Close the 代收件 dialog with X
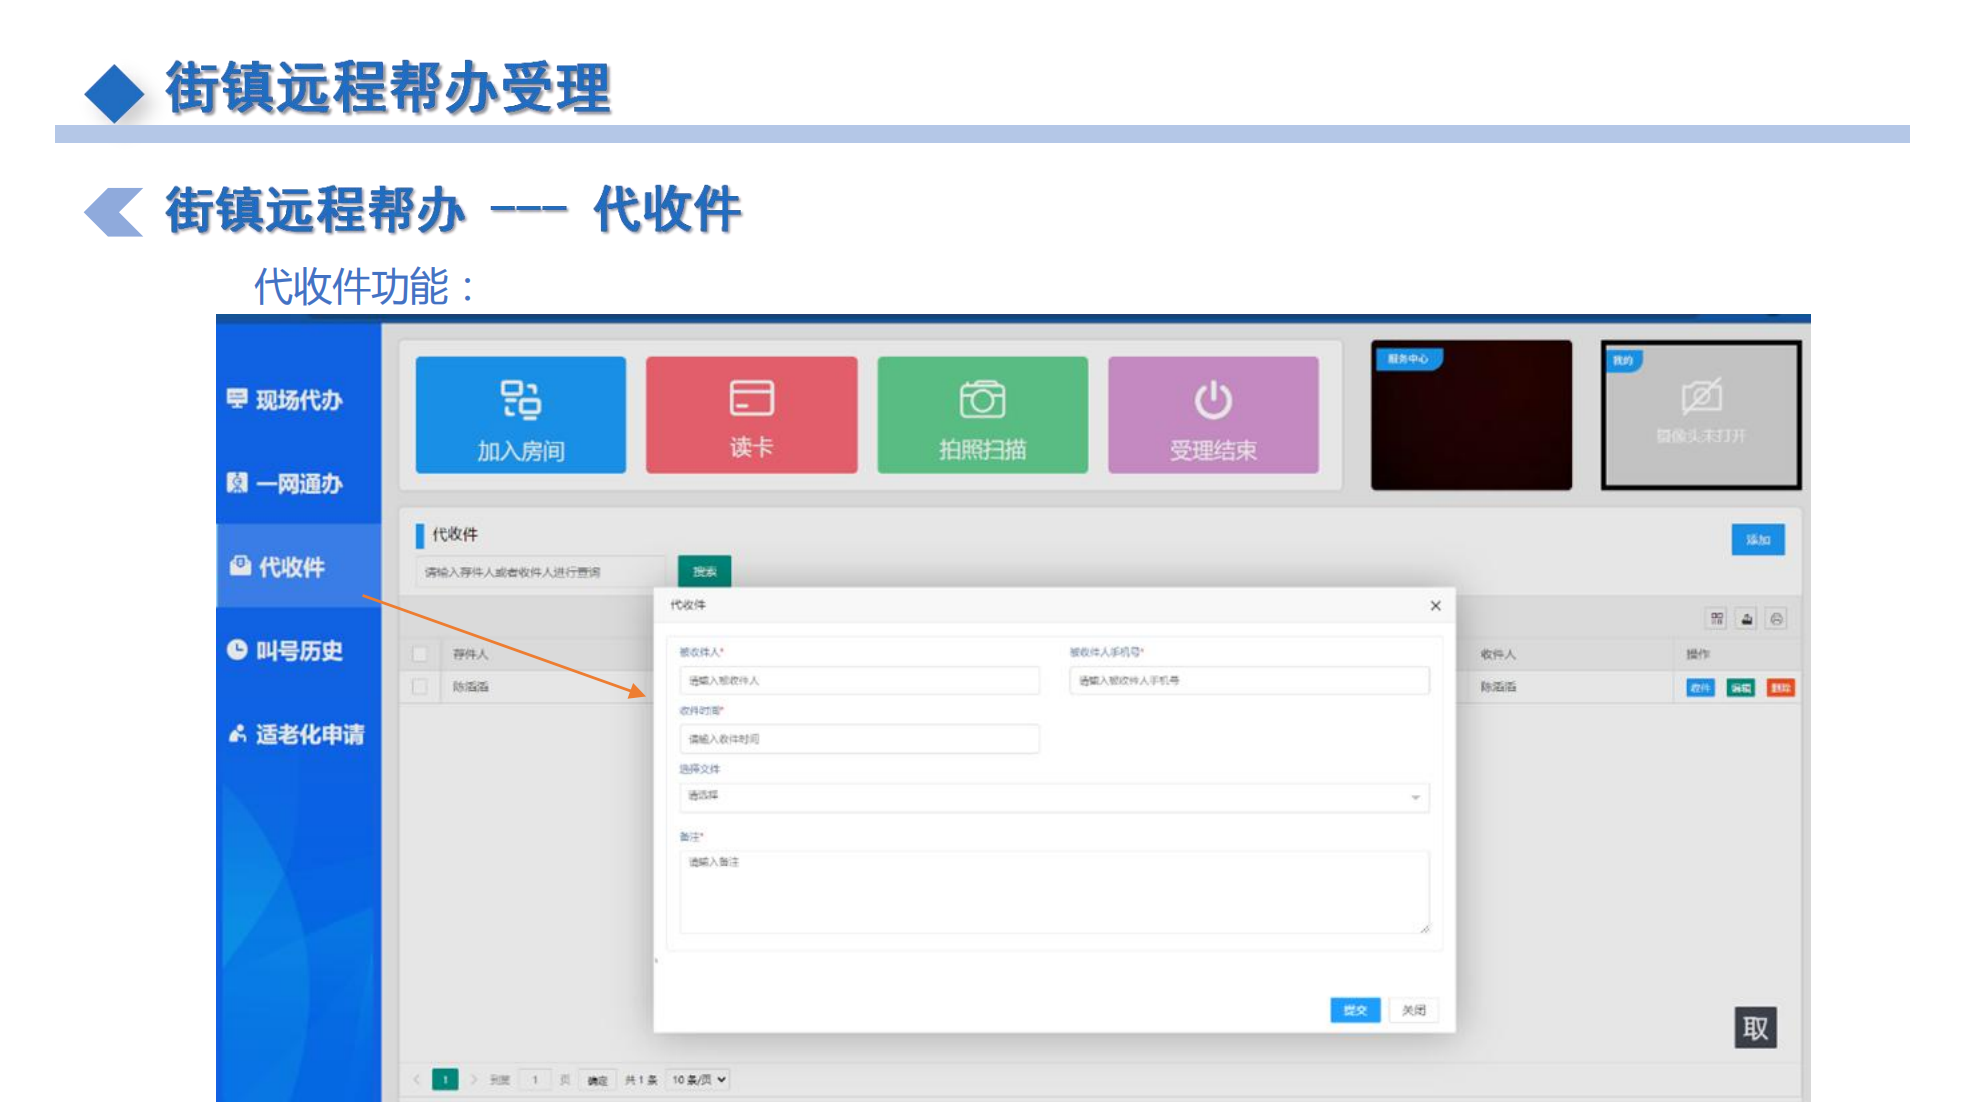This screenshot has height=1102, width=1968. [1435, 606]
